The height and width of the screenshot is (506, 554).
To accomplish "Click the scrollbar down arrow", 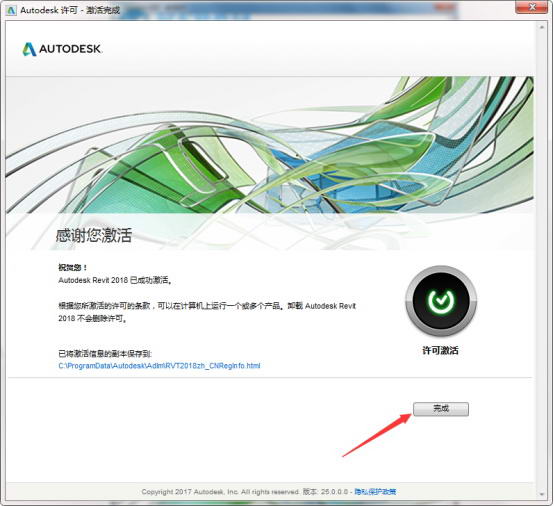I will click(x=542, y=494).
